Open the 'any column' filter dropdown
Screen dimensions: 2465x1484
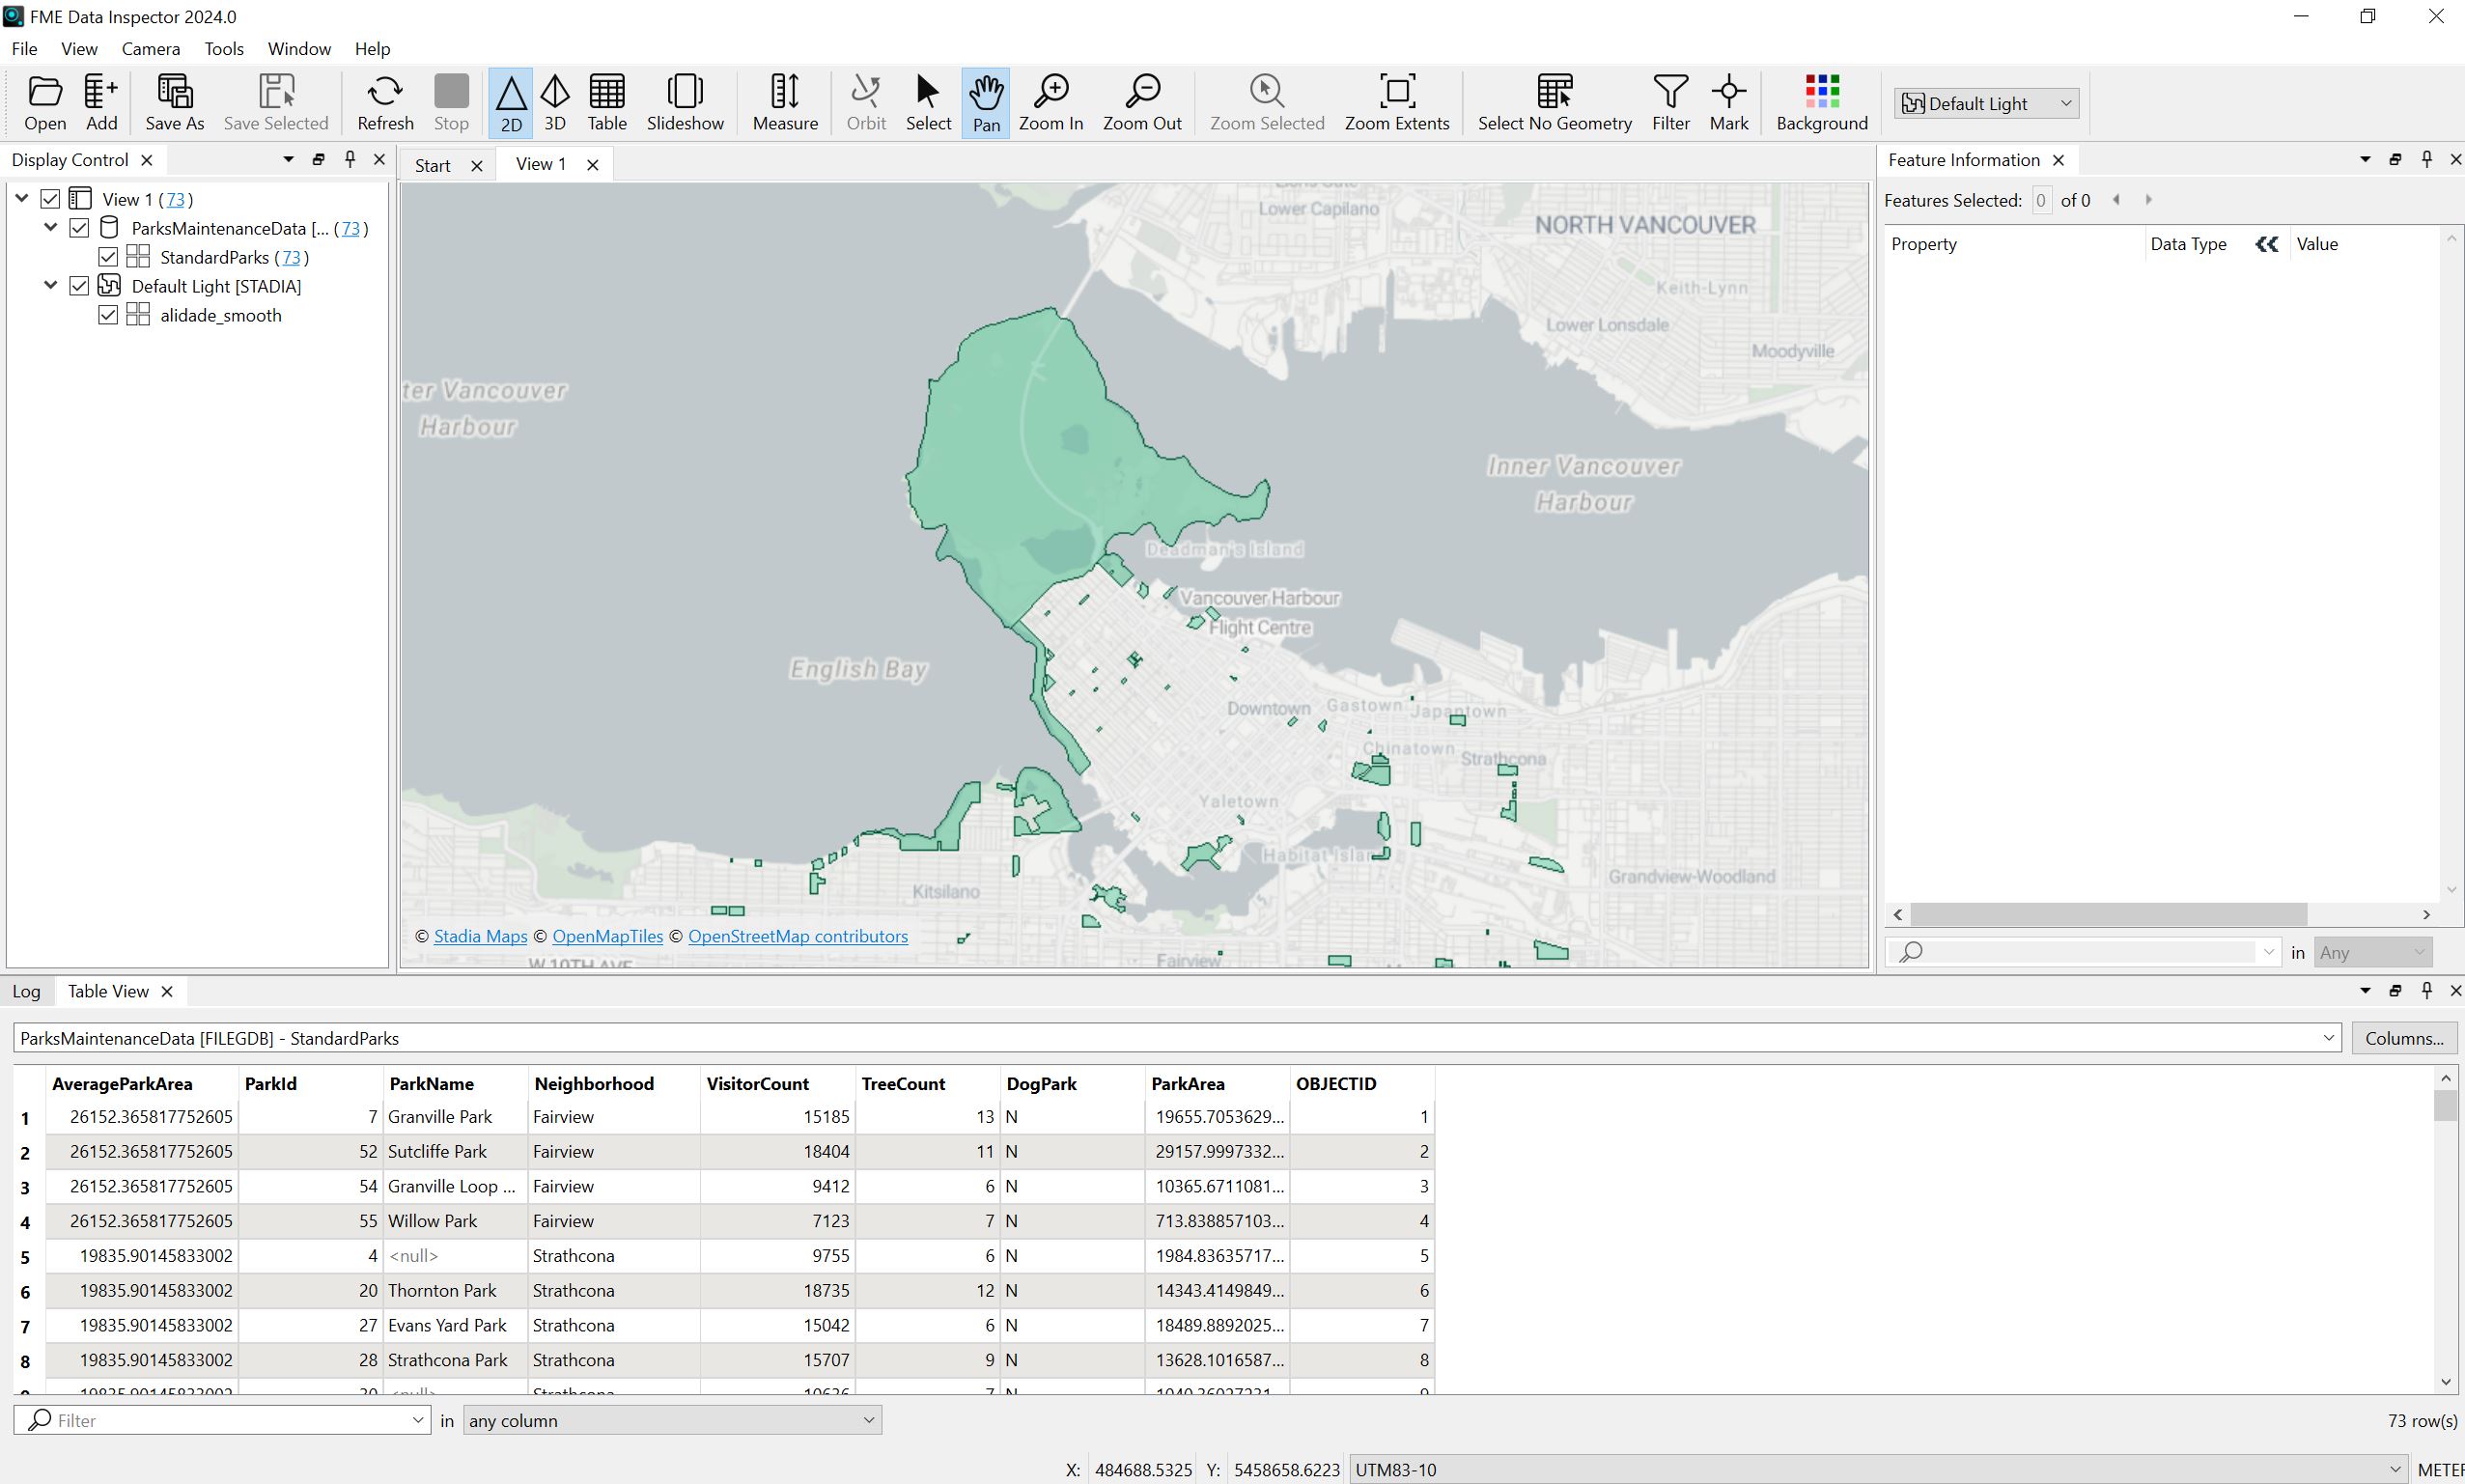pyautogui.click(x=671, y=1420)
